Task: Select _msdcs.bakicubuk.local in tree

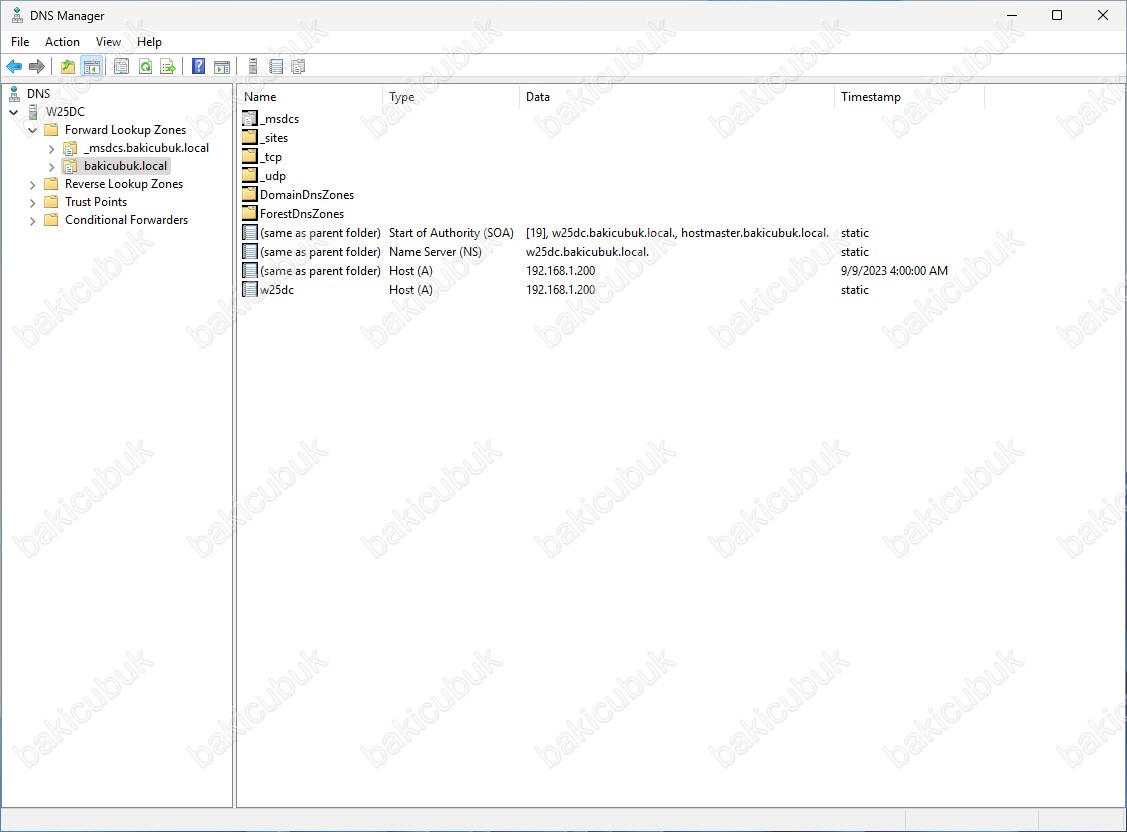Action: click(x=146, y=147)
